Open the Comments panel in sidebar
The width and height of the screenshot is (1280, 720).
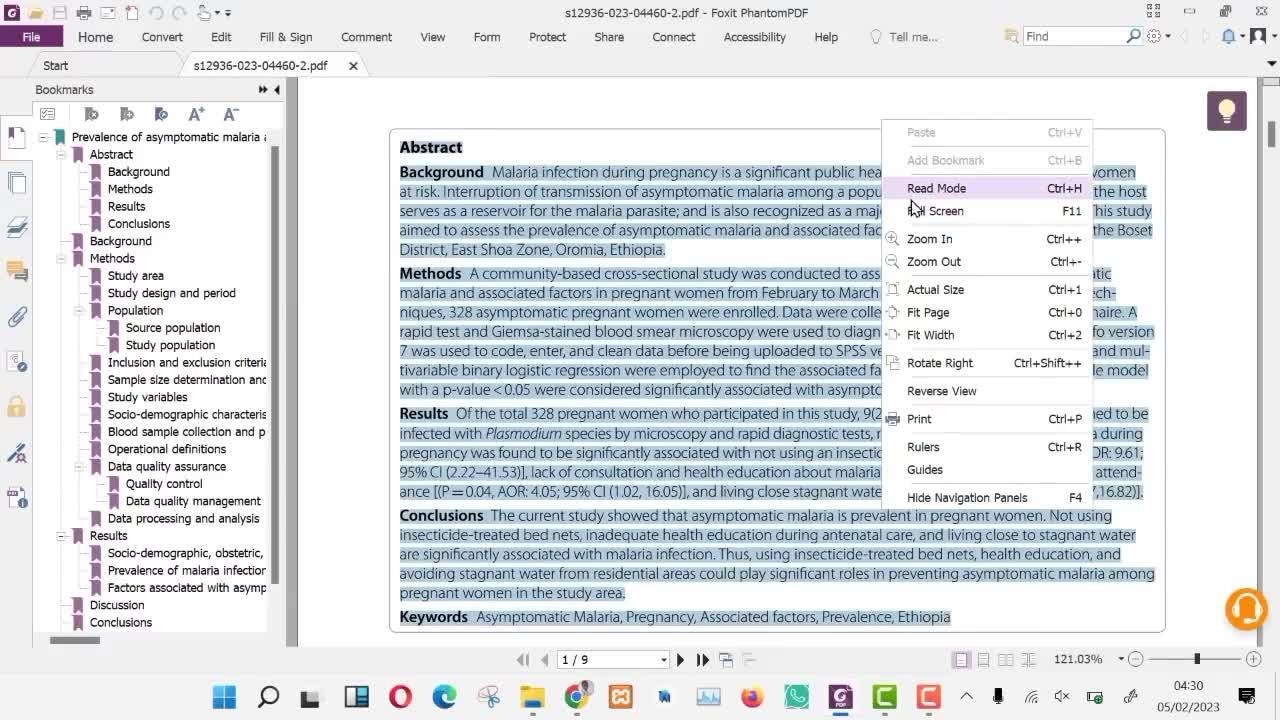click(x=17, y=271)
